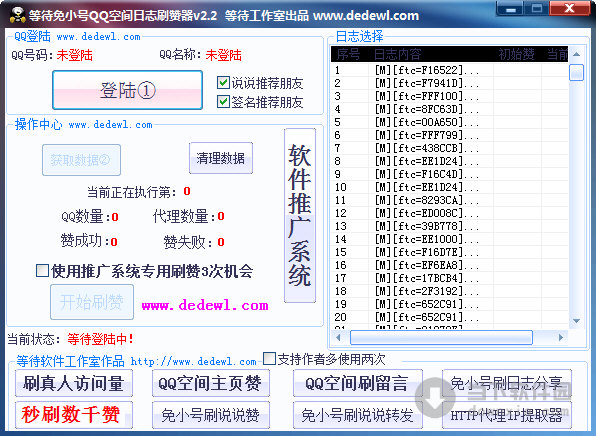
Task: Click the red 未登陆 QQ名称 value
Action: 224,55
